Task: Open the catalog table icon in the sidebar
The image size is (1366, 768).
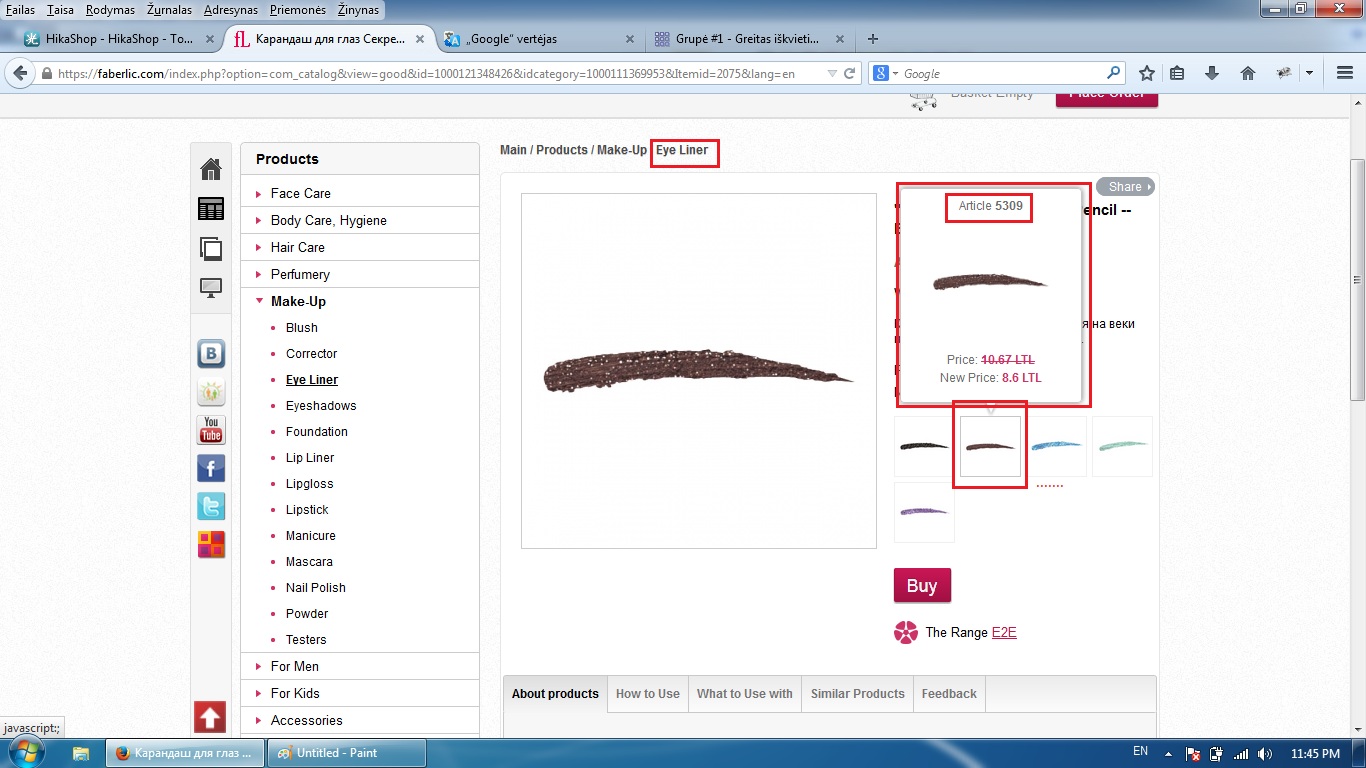Action: pos(211,209)
